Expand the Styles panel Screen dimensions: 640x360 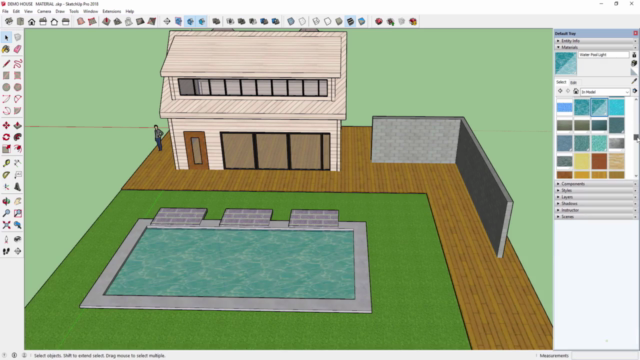596,190
